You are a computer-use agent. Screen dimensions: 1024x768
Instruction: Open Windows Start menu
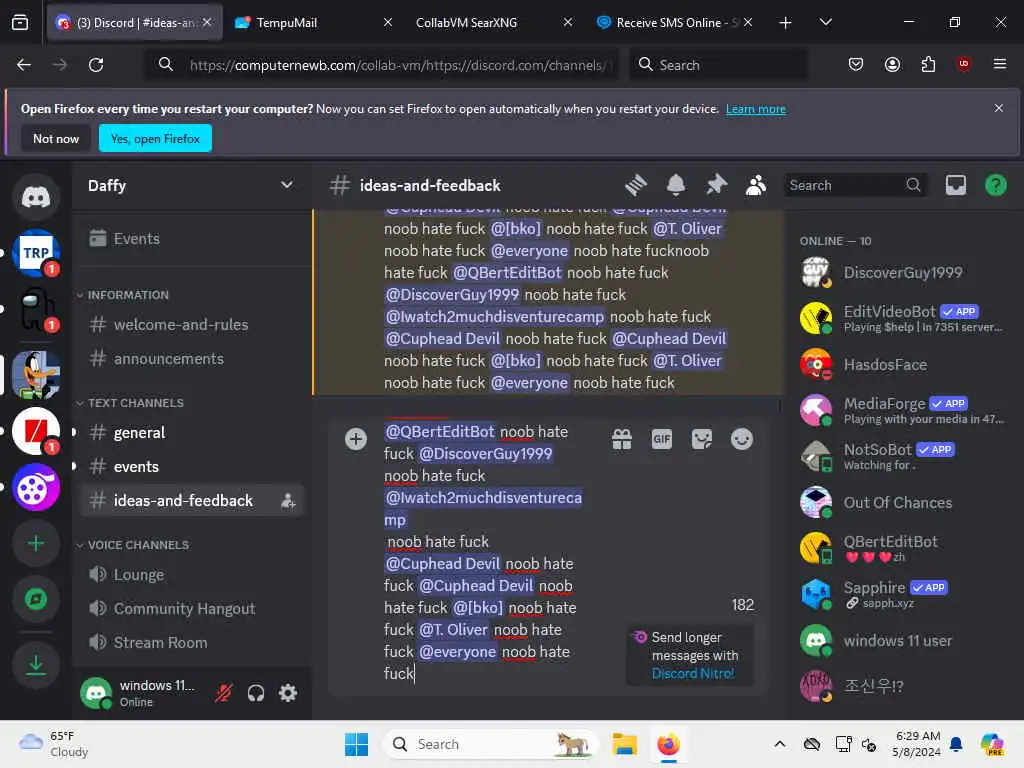coord(357,744)
